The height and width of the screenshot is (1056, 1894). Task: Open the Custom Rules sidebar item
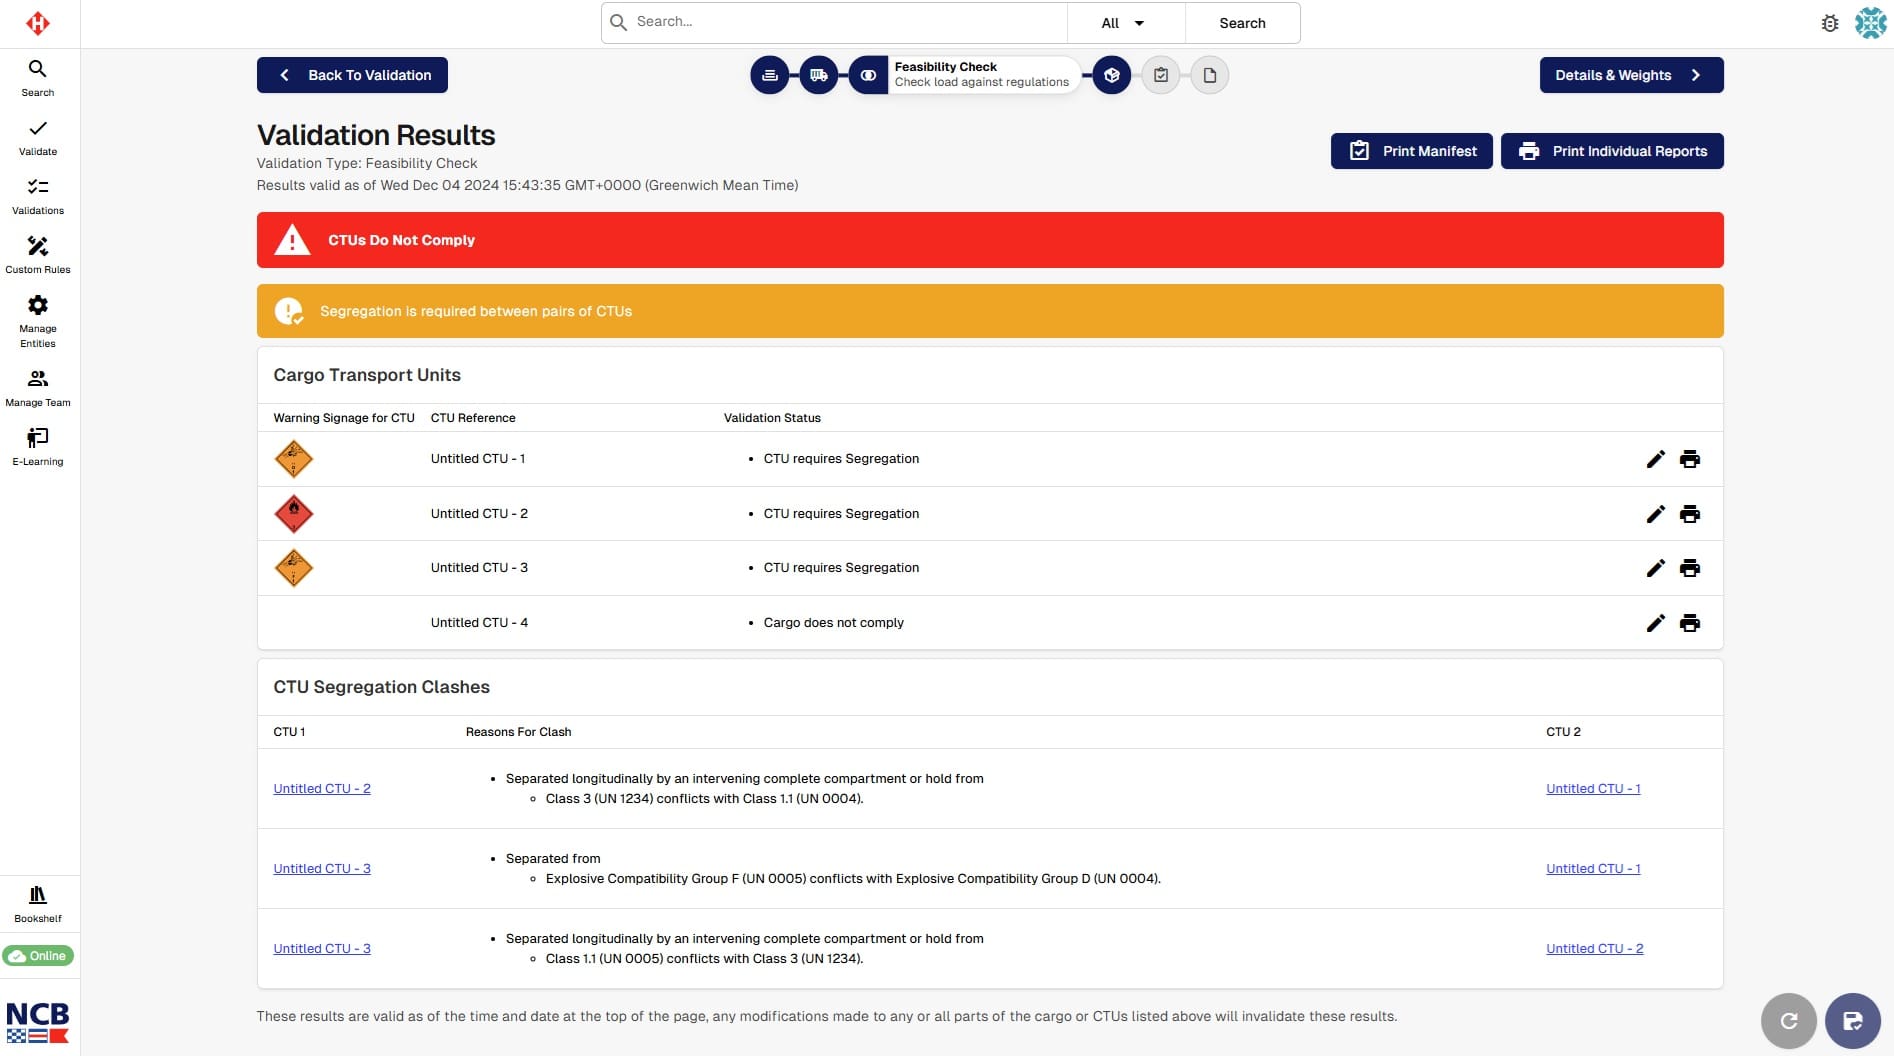(38, 254)
